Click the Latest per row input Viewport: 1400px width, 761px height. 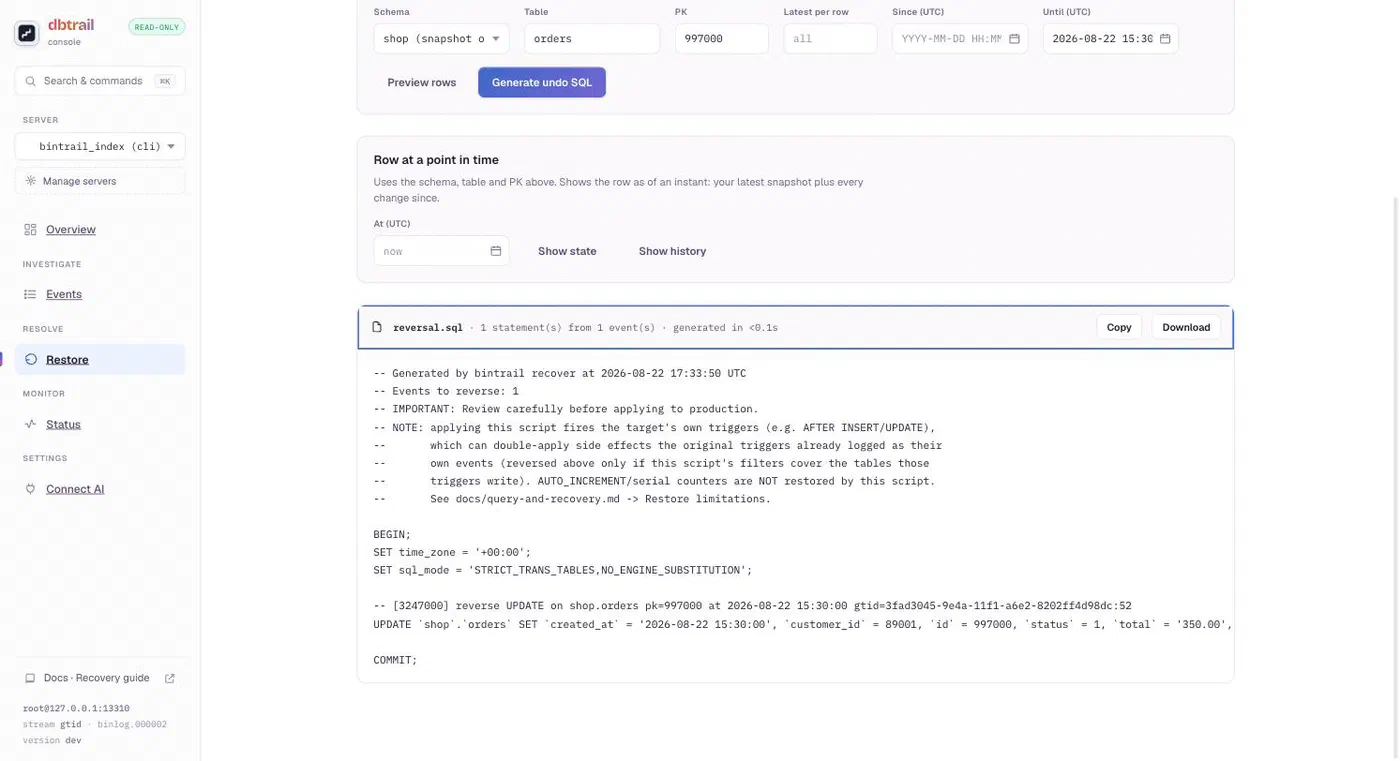pos(830,39)
